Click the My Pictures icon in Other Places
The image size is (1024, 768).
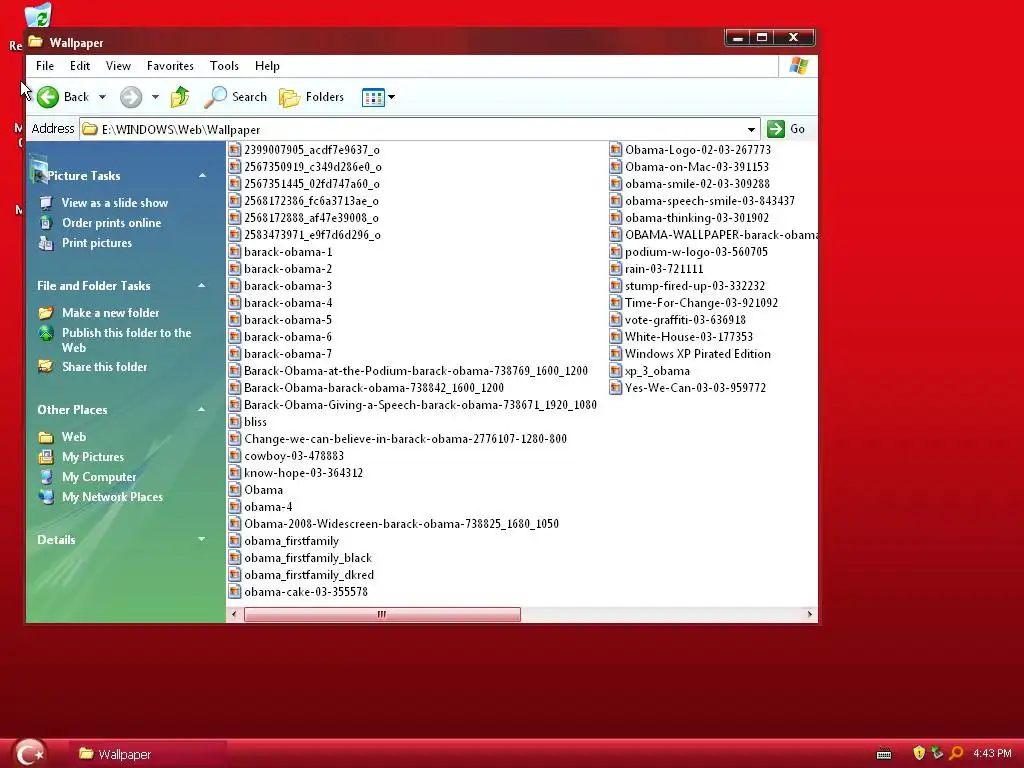tap(46, 456)
